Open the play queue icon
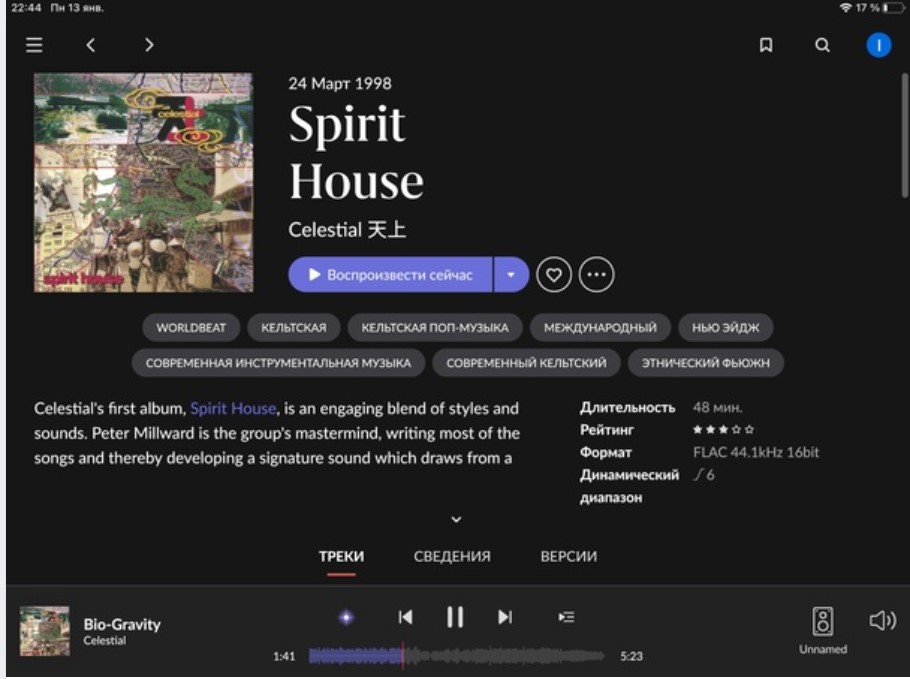This screenshot has height=679, width=910. coord(566,617)
